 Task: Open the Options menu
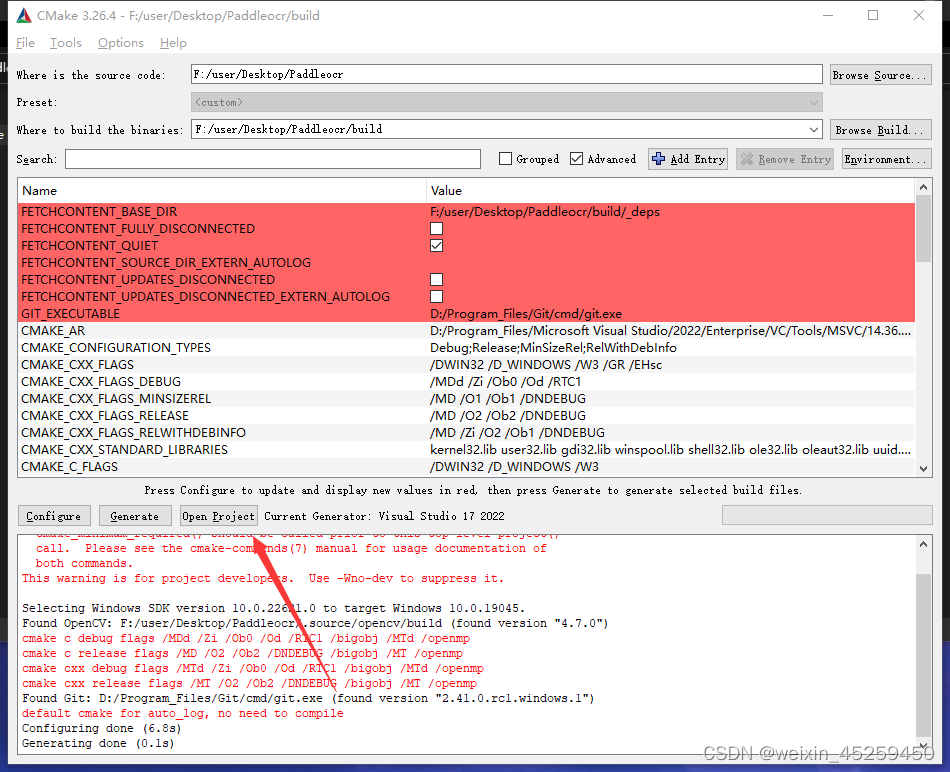pos(120,42)
